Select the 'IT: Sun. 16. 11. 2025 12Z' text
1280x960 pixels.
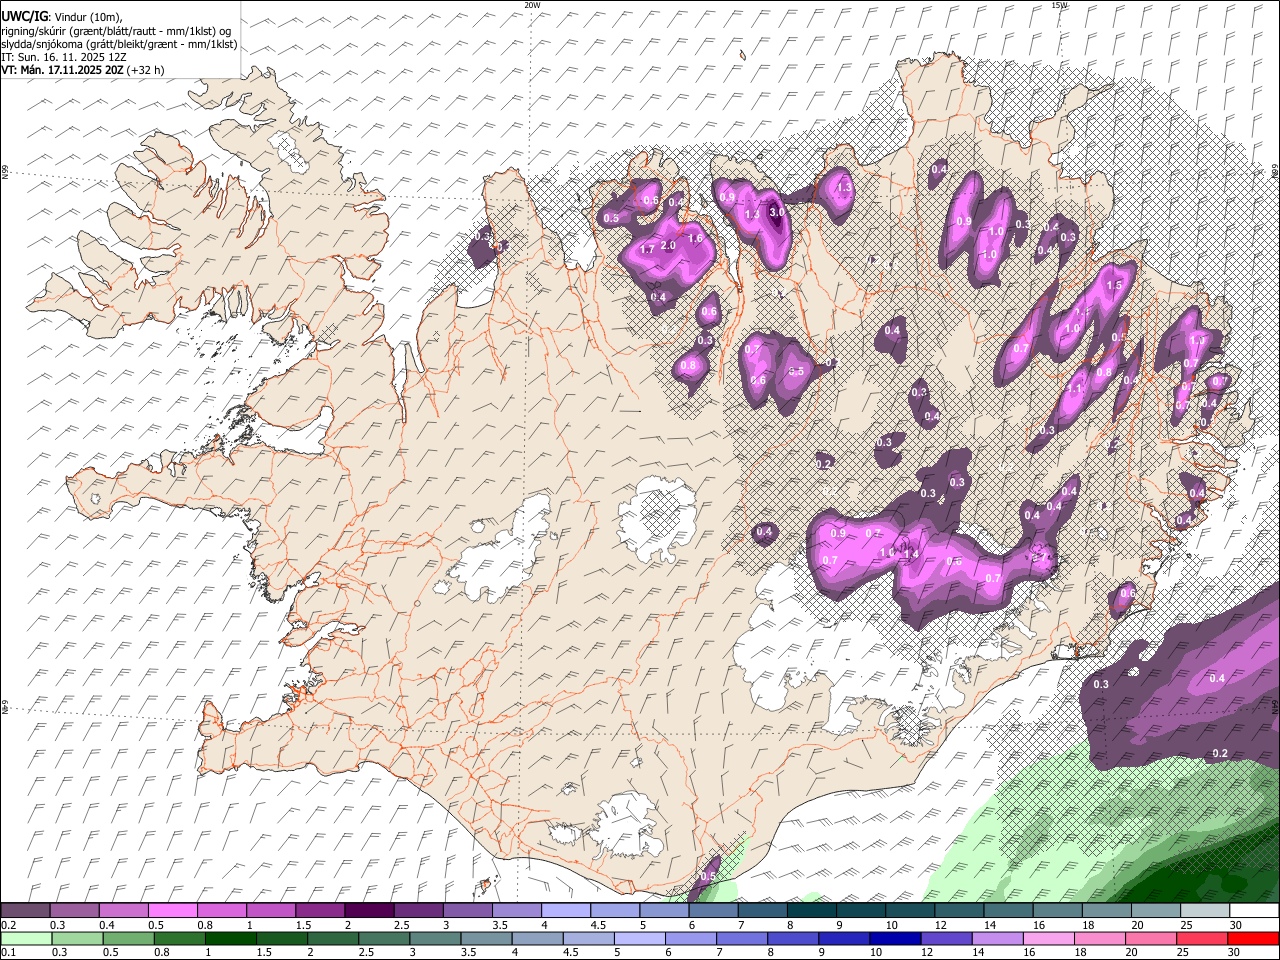(64, 57)
